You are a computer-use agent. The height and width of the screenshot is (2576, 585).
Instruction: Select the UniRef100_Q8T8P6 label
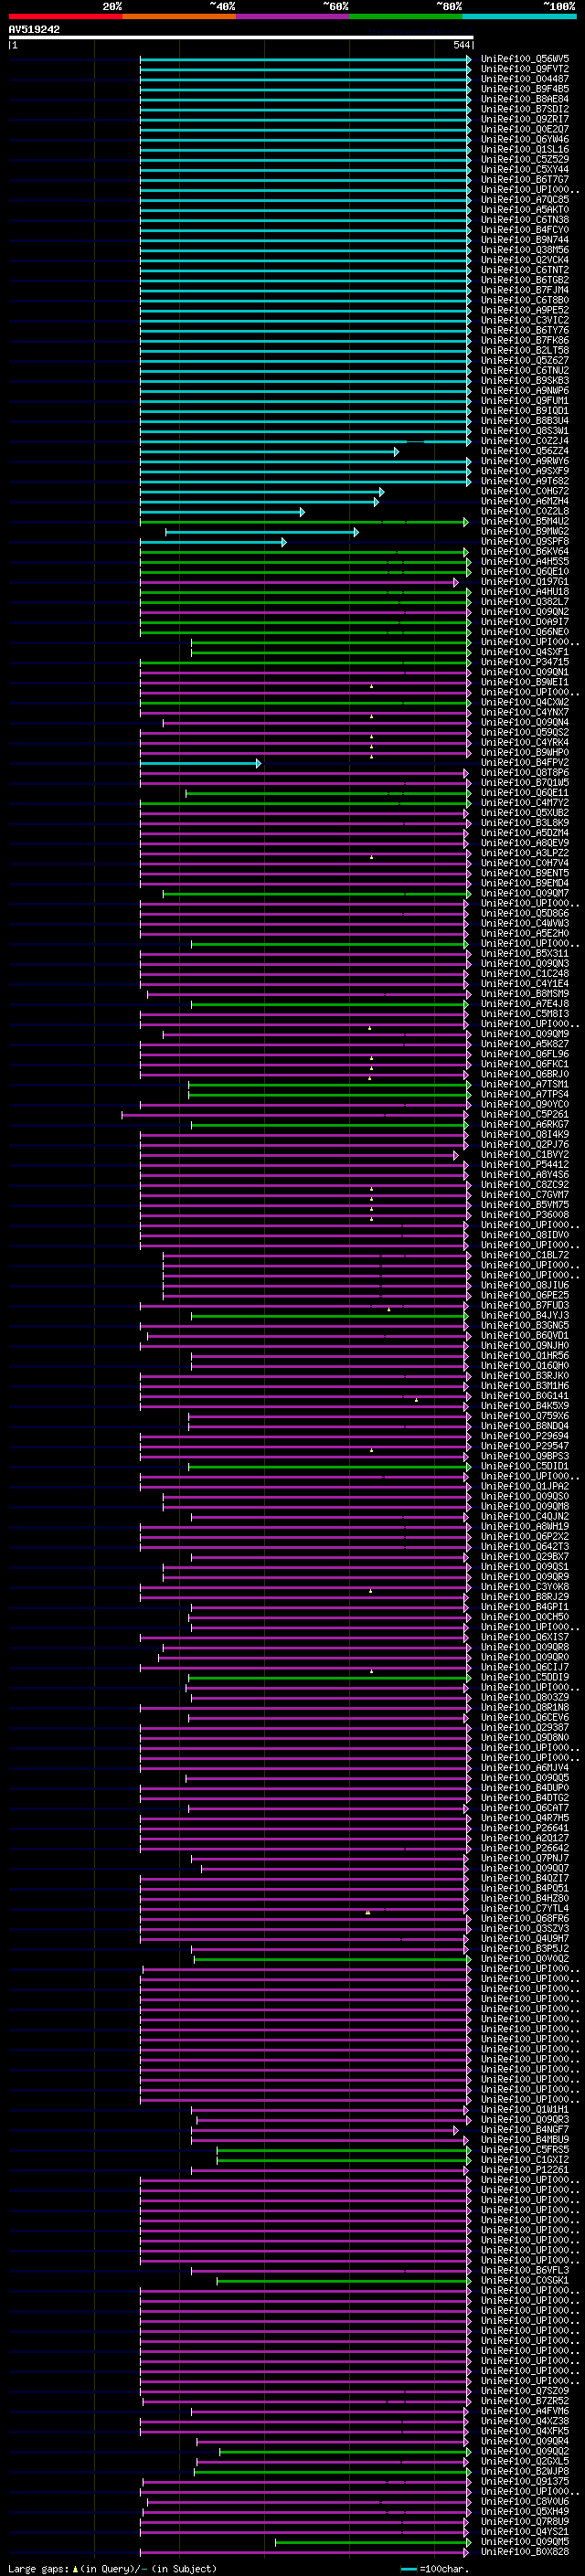tap(525, 773)
